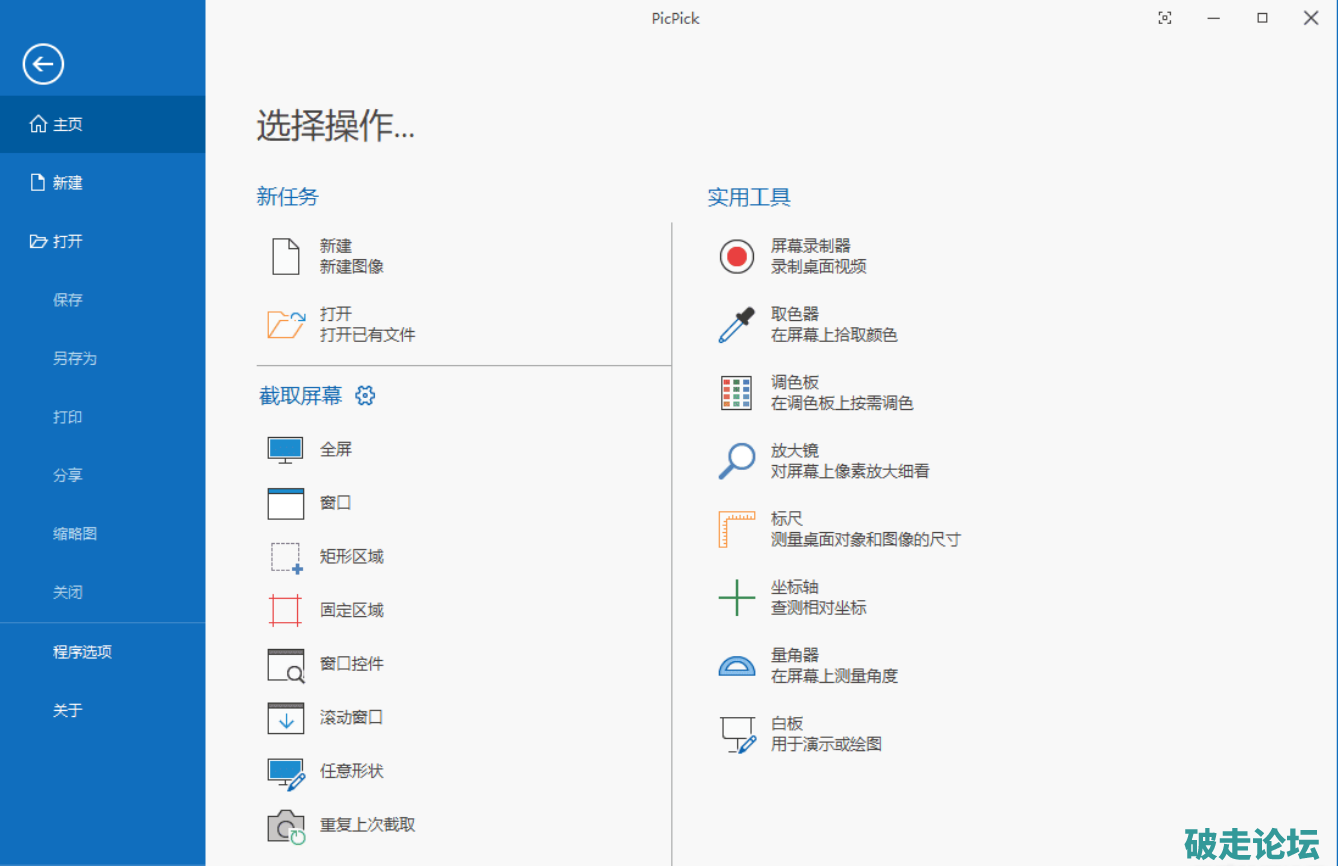Screen dimensions: 1339x866
Task: Open the protractor angle tool icon
Action: point(737,666)
